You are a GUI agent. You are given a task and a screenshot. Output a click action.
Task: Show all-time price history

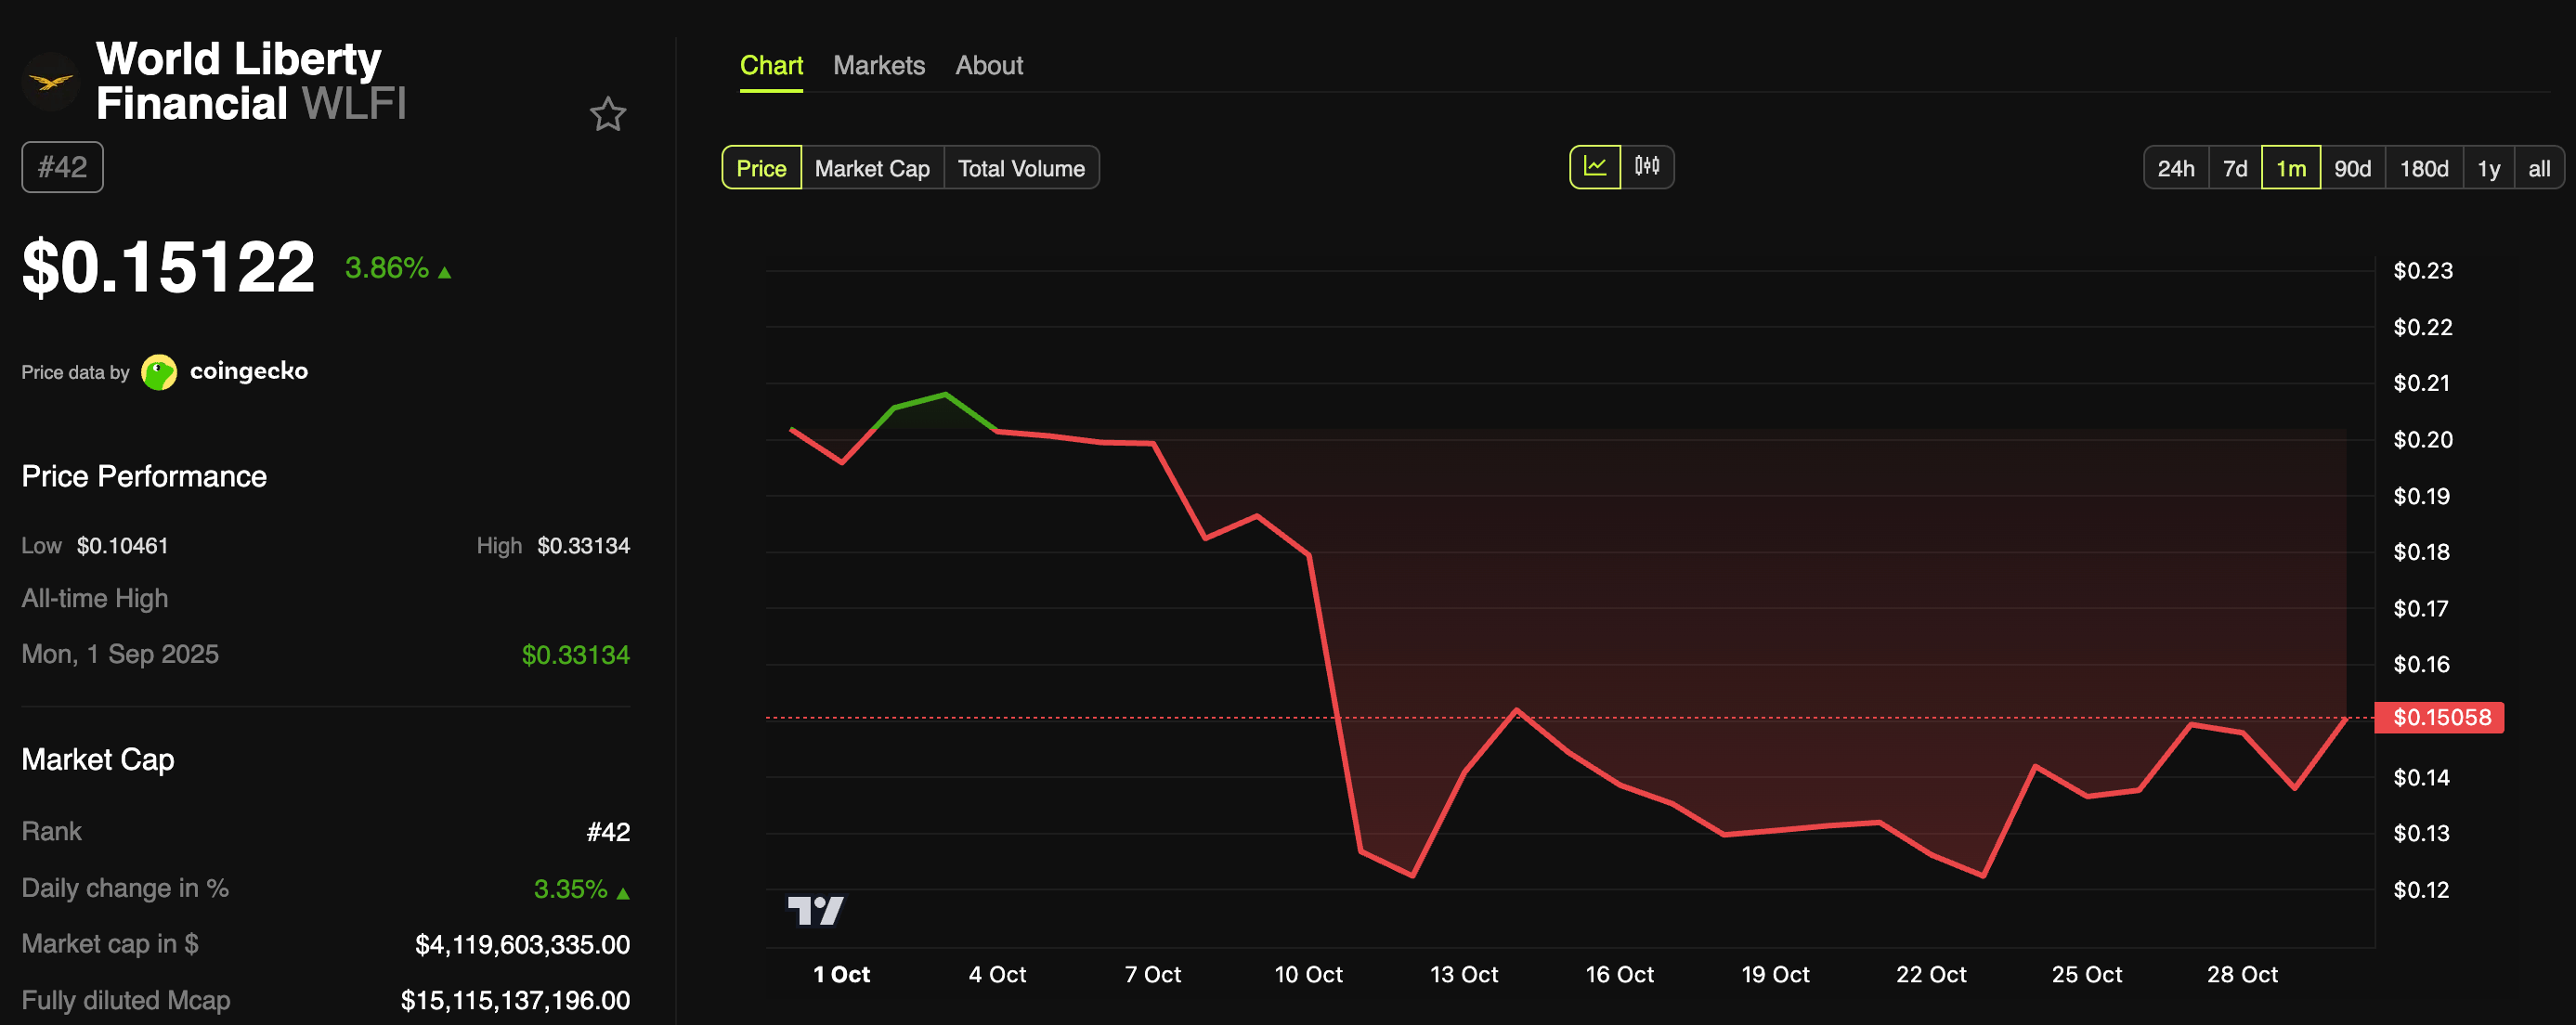(2538, 168)
